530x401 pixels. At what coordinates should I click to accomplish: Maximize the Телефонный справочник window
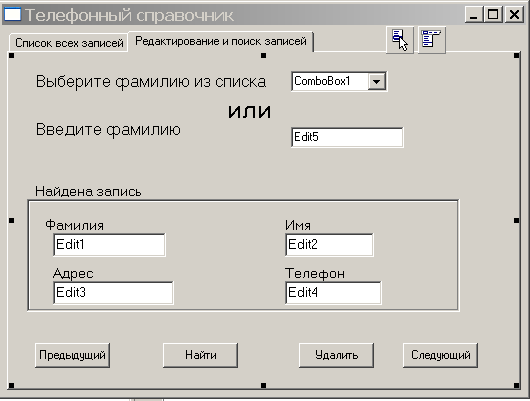[x=493, y=15]
